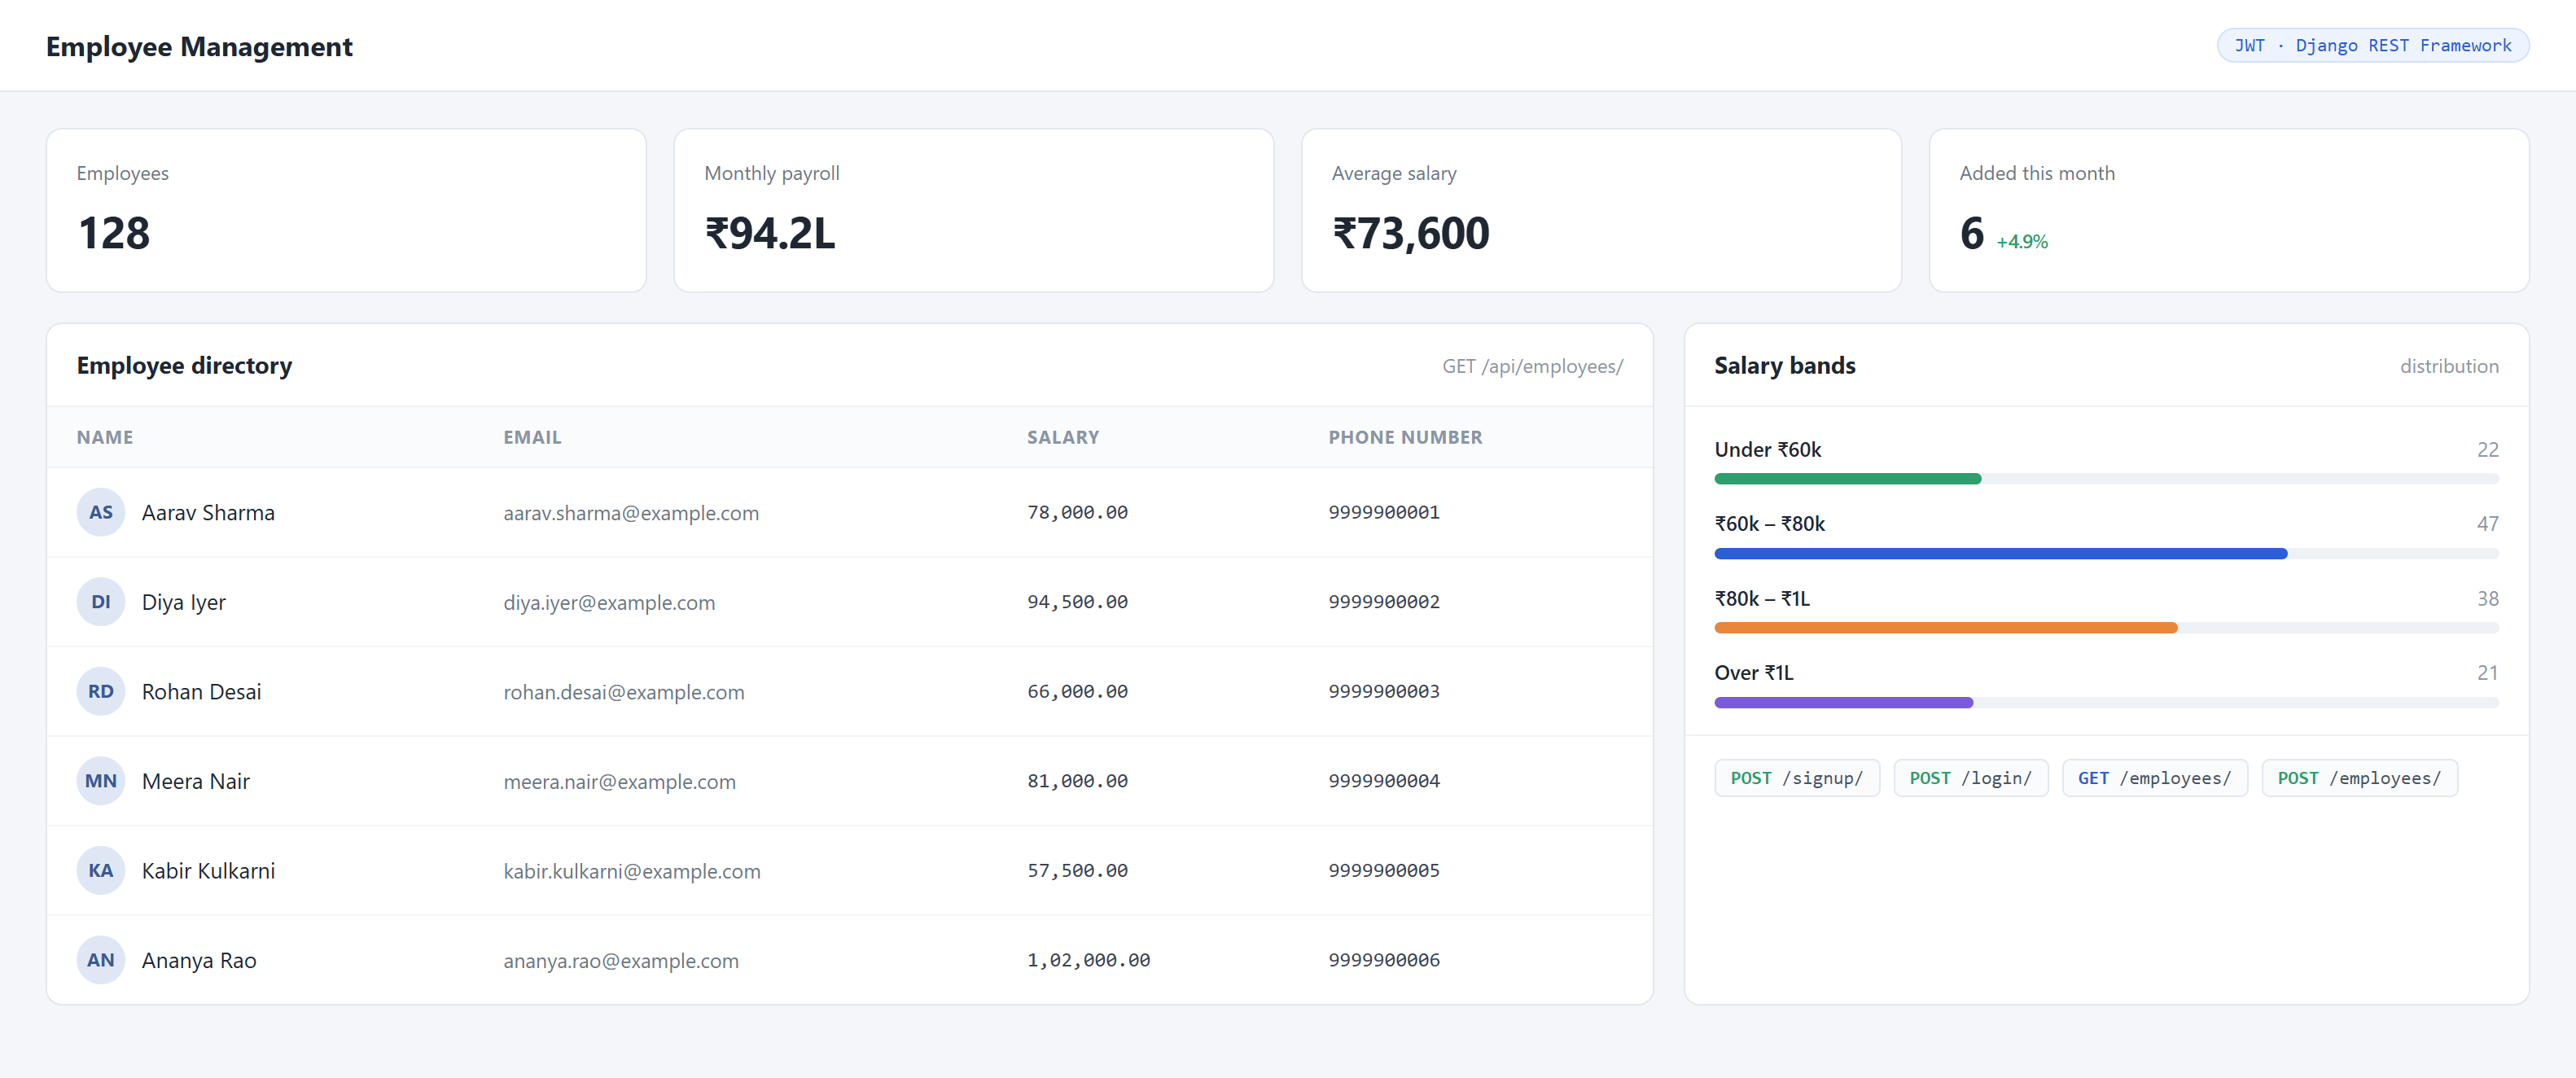
Task: Select the name Diya Iyer
Action: (184, 602)
